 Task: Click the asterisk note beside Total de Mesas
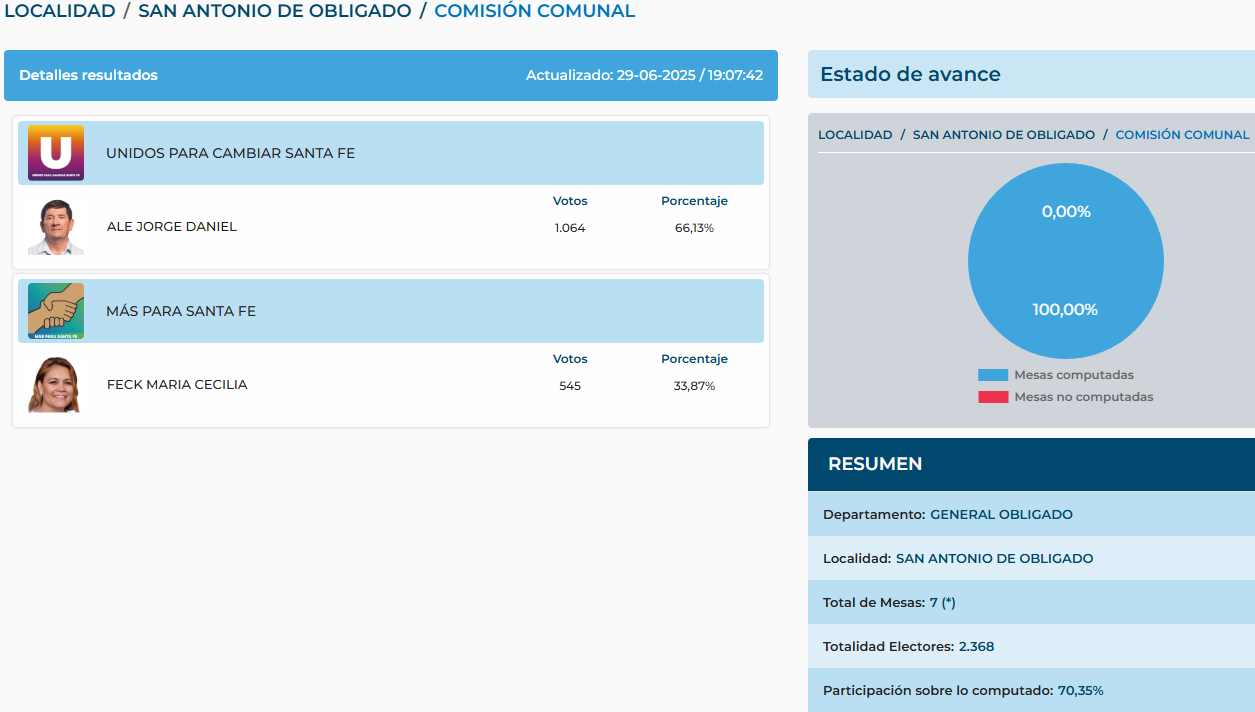pos(949,603)
